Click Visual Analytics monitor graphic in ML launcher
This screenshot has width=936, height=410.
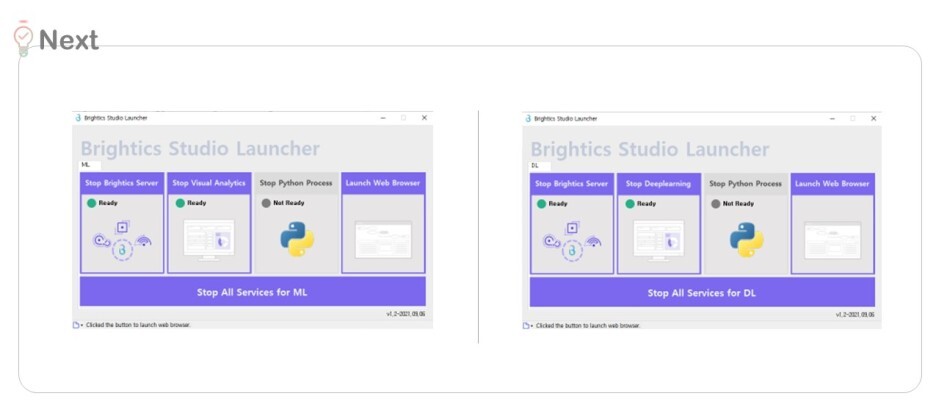209,240
